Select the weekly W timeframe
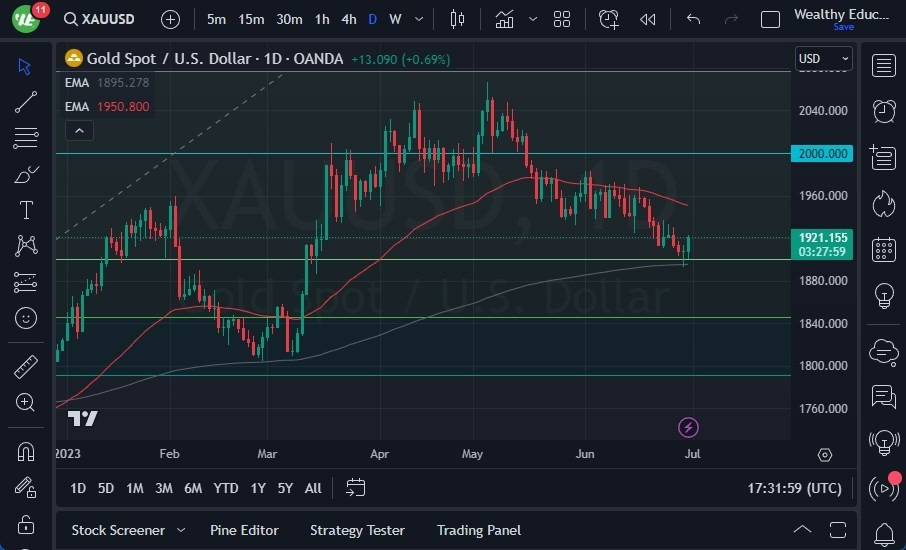Image resolution: width=906 pixels, height=550 pixels. 395,19
